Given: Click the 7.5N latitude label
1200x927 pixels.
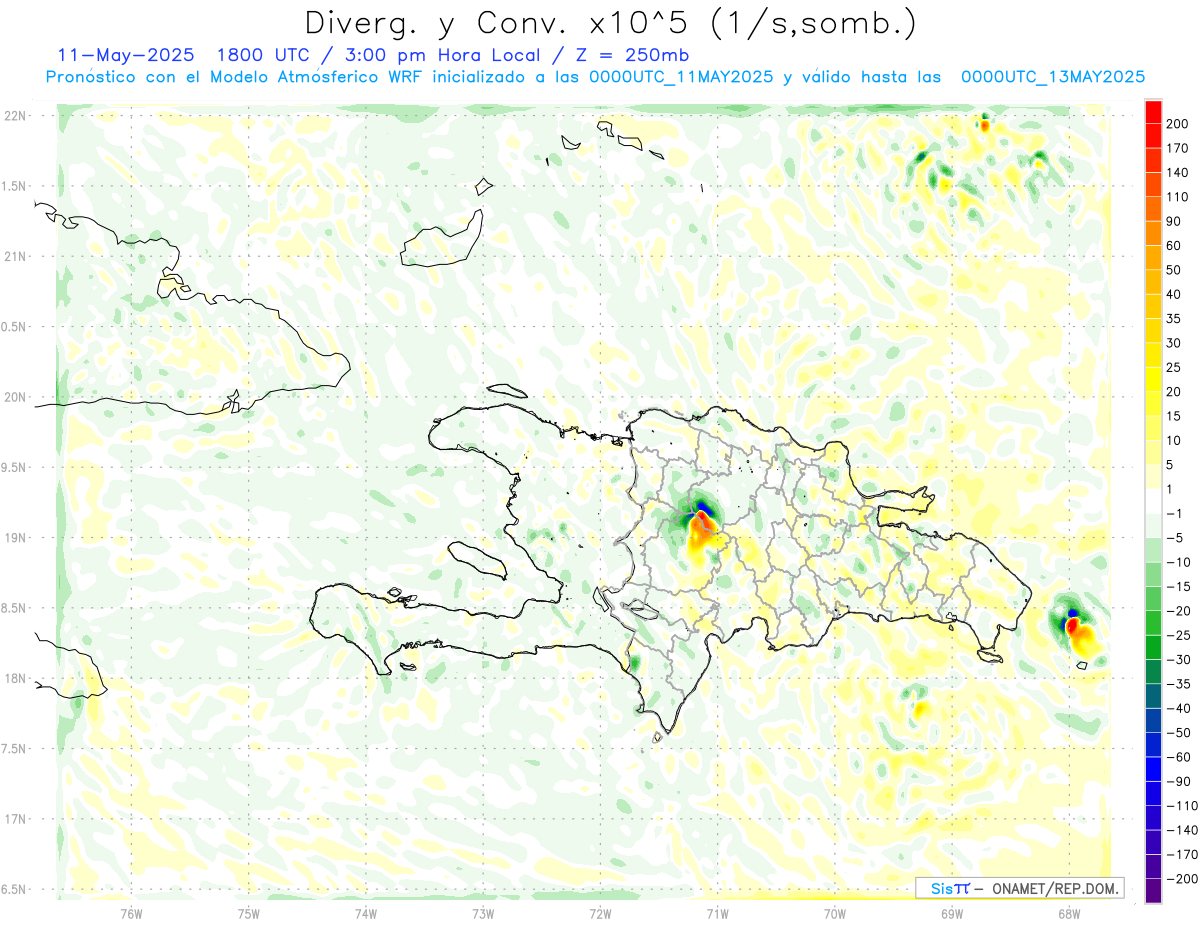Looking at the screenshot, I should (13, 749).
